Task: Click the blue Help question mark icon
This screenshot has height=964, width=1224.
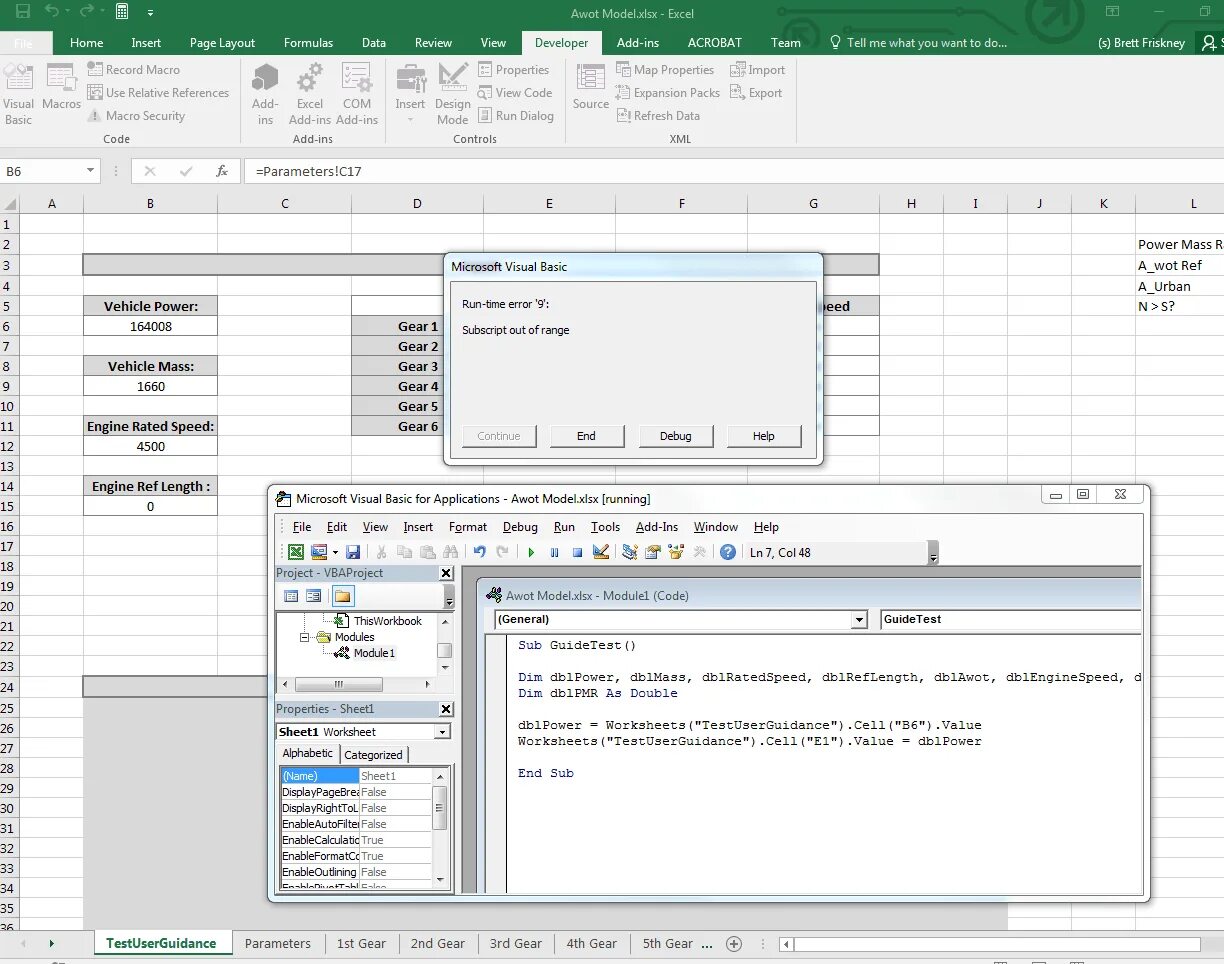Action: pyautogui.click(x=728, y=552)
